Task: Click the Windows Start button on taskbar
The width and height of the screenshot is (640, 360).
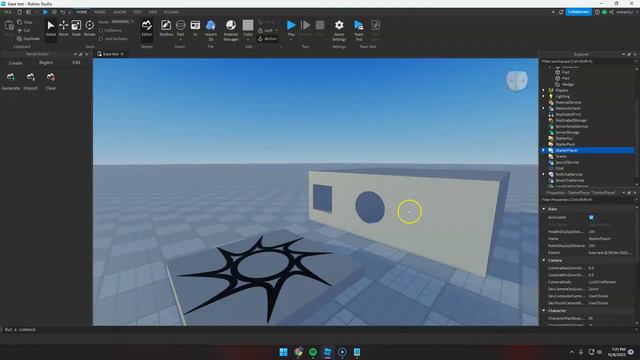Action: point(283,352)
